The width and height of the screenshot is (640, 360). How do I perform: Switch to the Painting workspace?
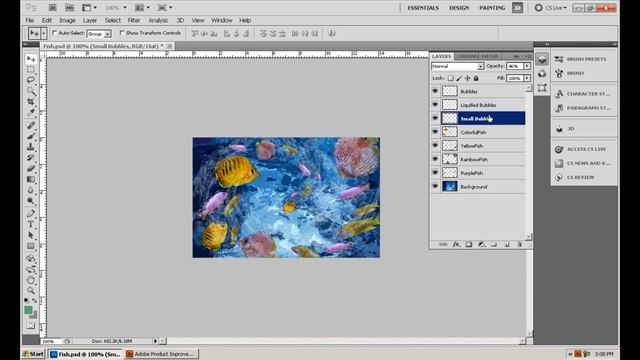pyautogui.click(x=492, y=8)
